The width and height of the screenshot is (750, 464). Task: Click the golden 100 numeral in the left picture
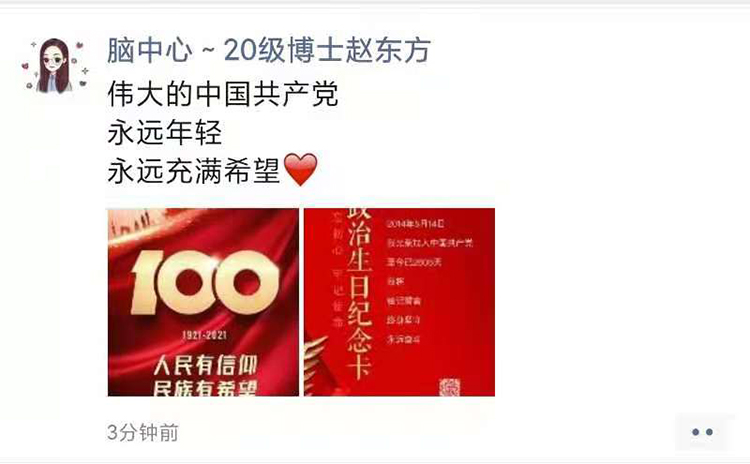(x=205, y=282)
